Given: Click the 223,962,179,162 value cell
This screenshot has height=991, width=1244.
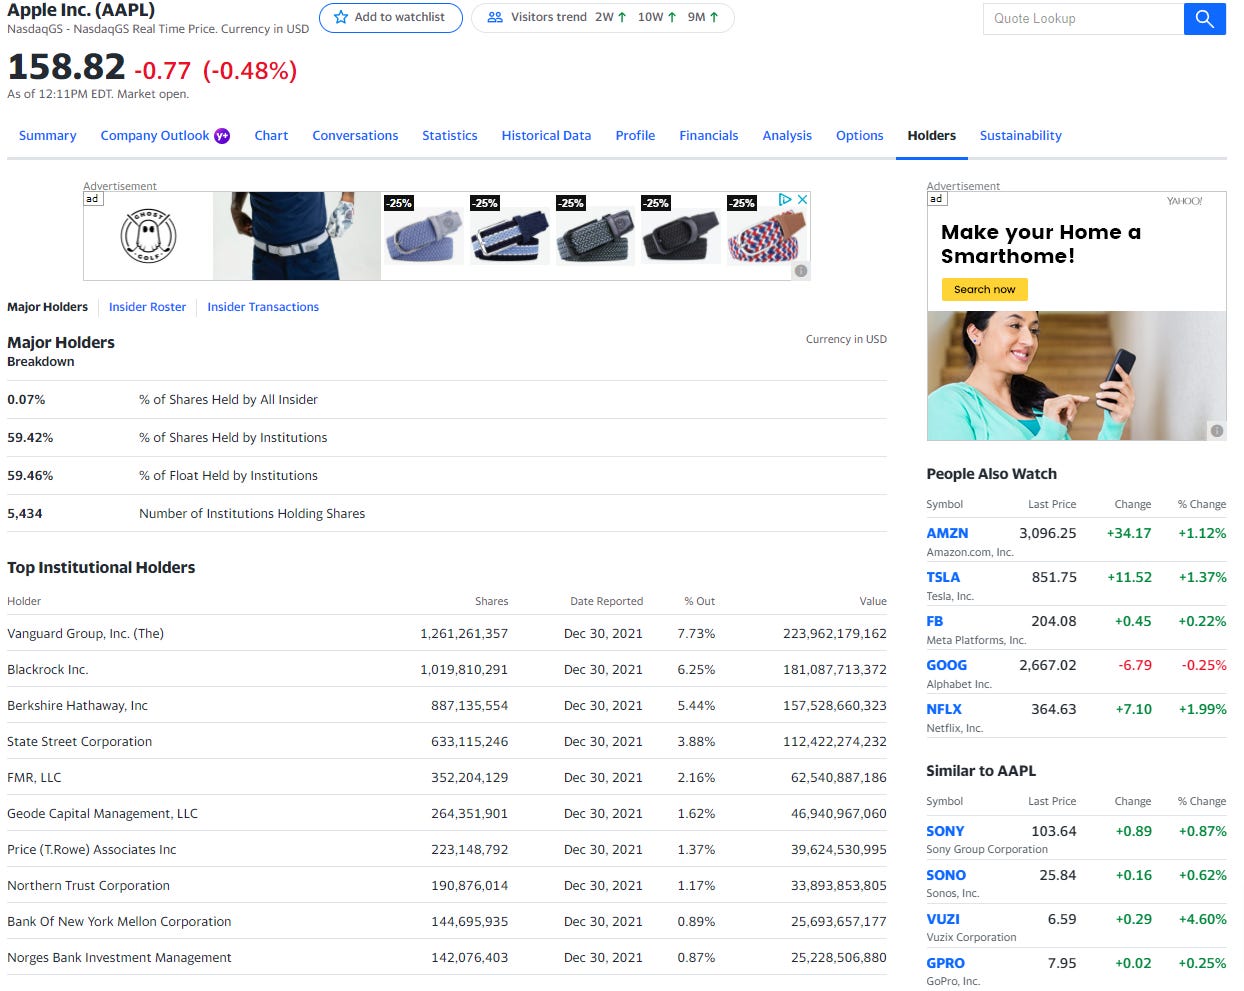Looking at the screenshot, I should pos(835,634).
